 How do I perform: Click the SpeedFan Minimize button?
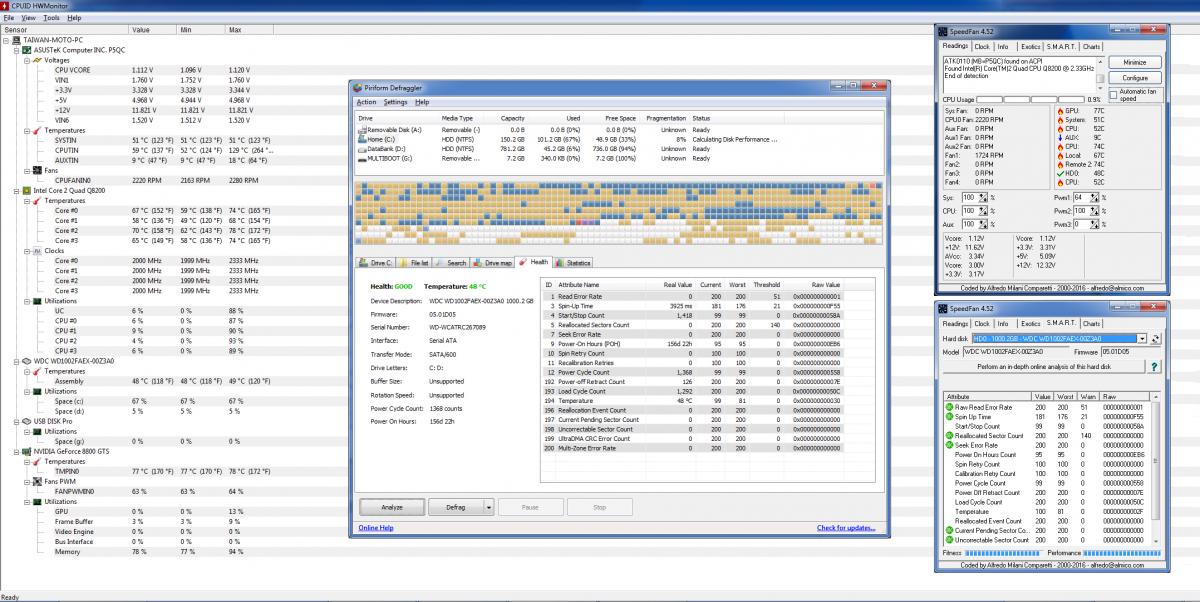point(1135,62)
